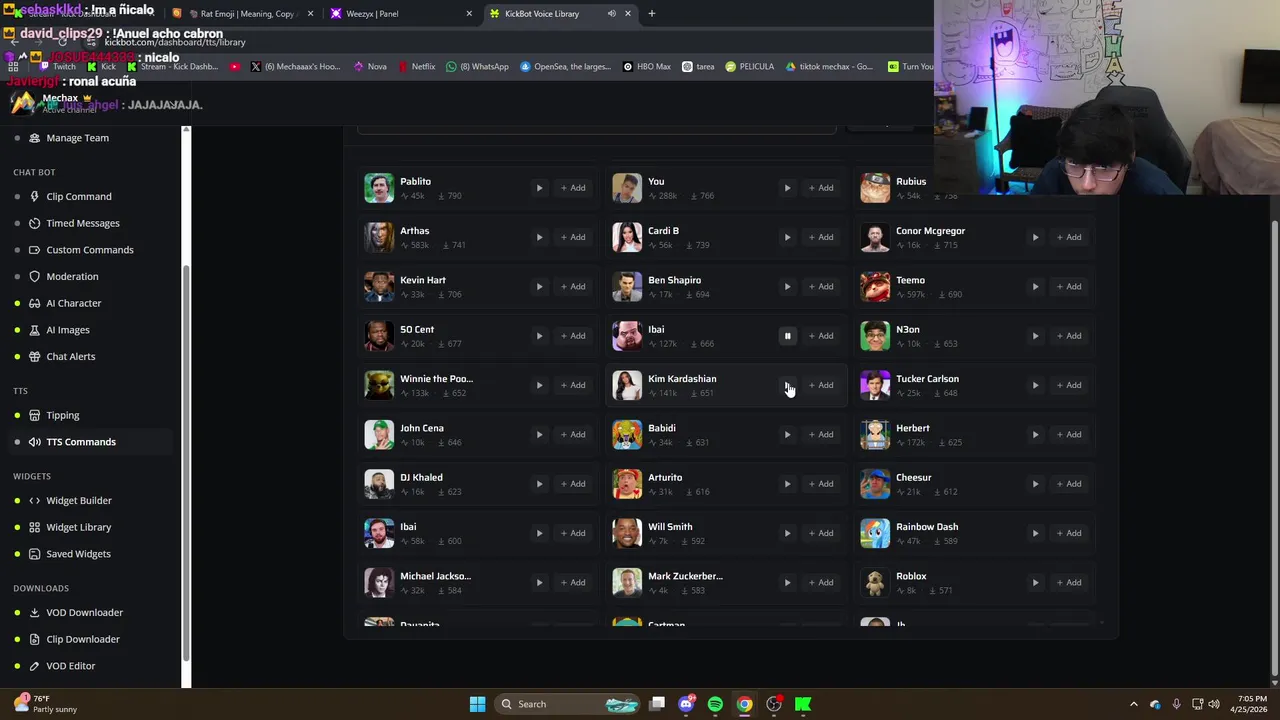Open Tipping in sidebar

62,415
